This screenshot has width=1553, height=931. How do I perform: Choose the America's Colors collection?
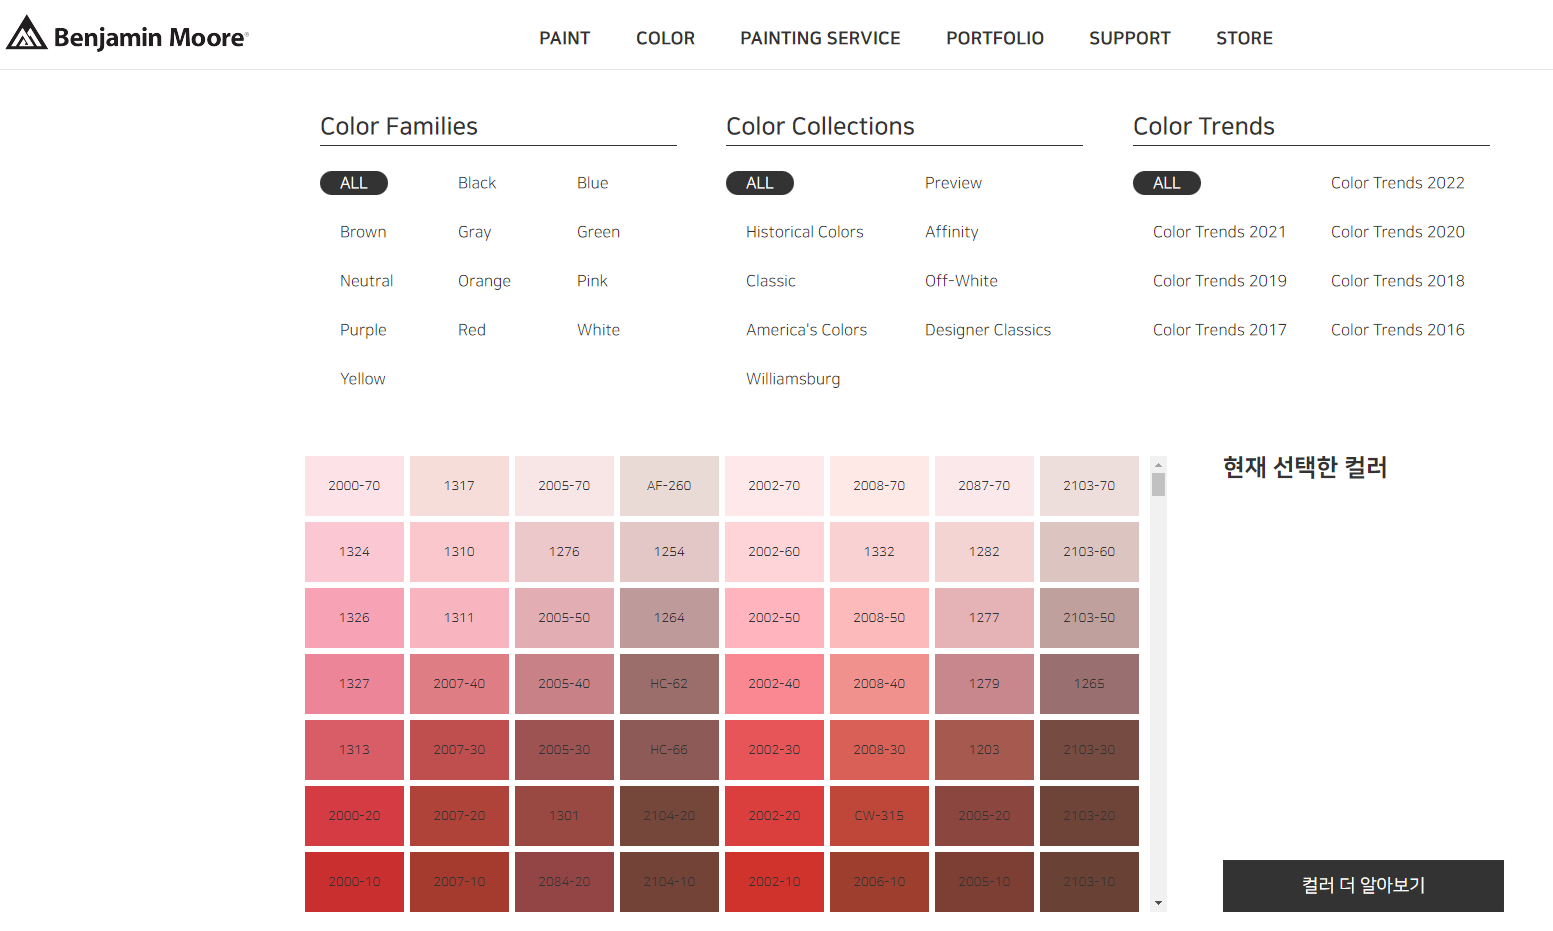tap(807, 330)
